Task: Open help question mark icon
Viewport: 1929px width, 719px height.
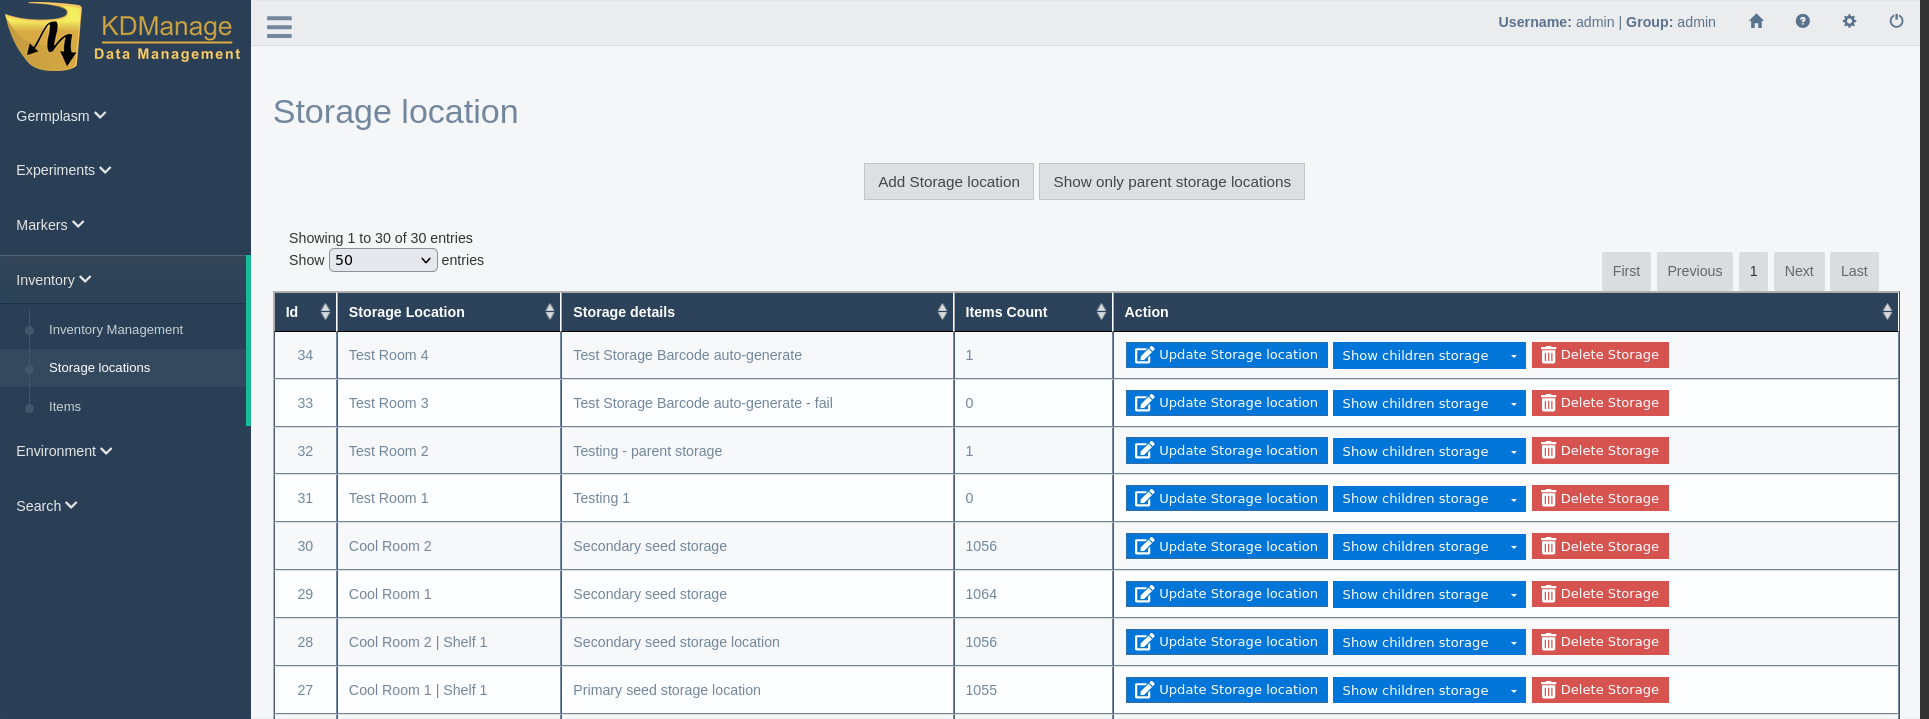Action: (1802, 21)
